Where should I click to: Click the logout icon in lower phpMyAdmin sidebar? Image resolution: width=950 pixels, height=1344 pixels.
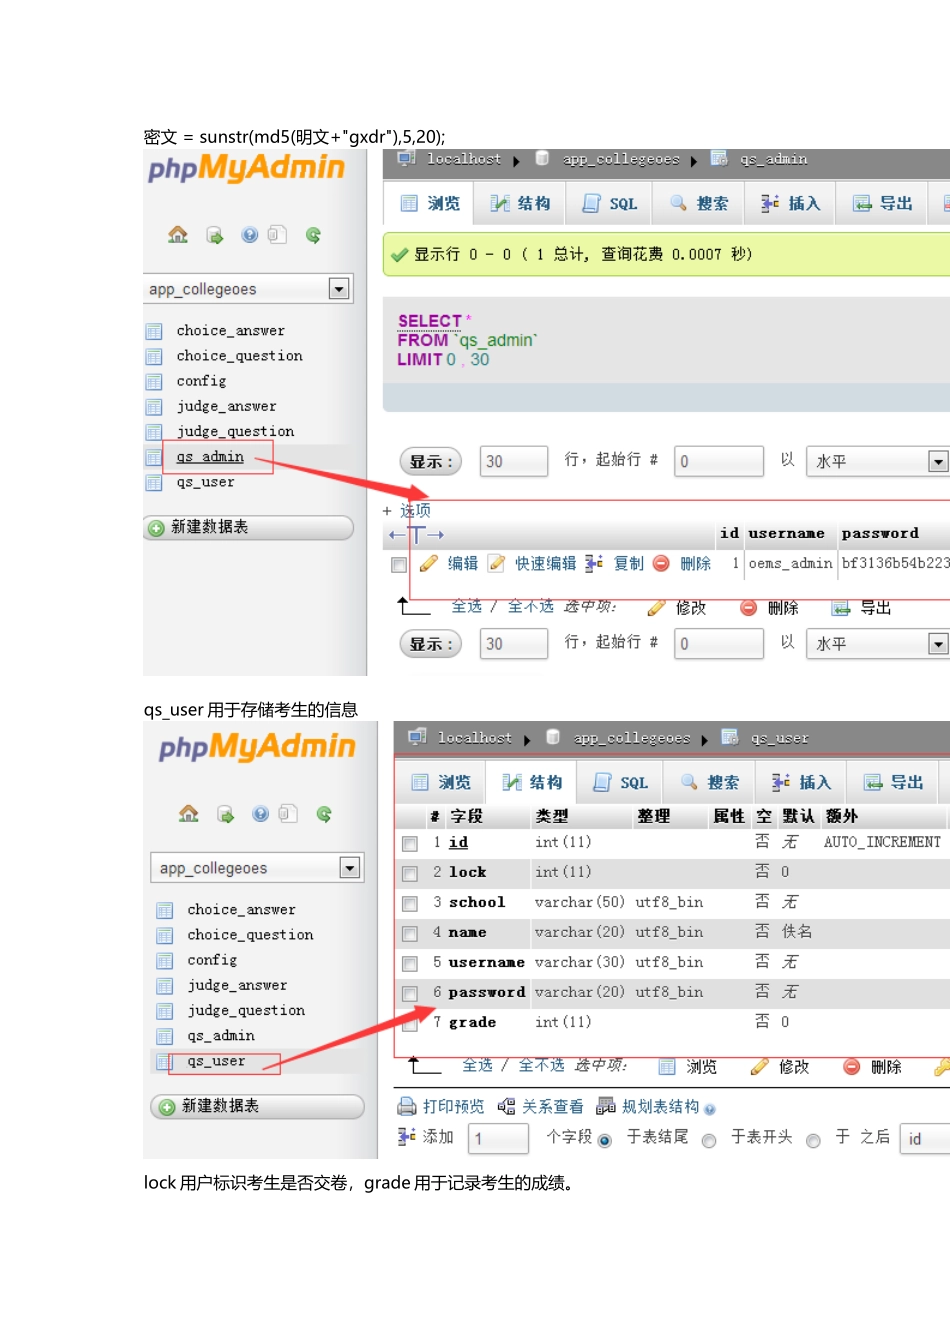point(225,814)
